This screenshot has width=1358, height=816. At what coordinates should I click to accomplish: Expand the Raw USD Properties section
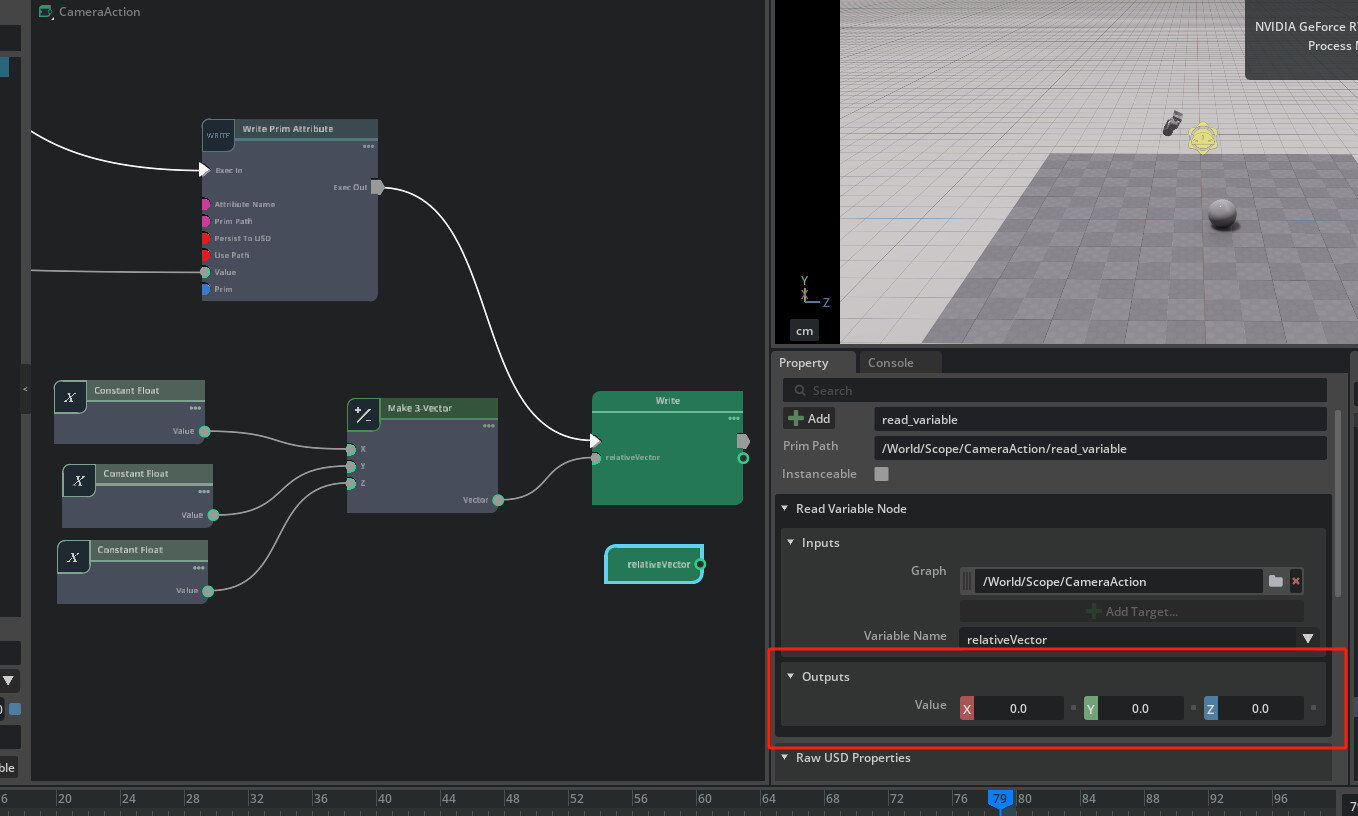coord(784,757)
